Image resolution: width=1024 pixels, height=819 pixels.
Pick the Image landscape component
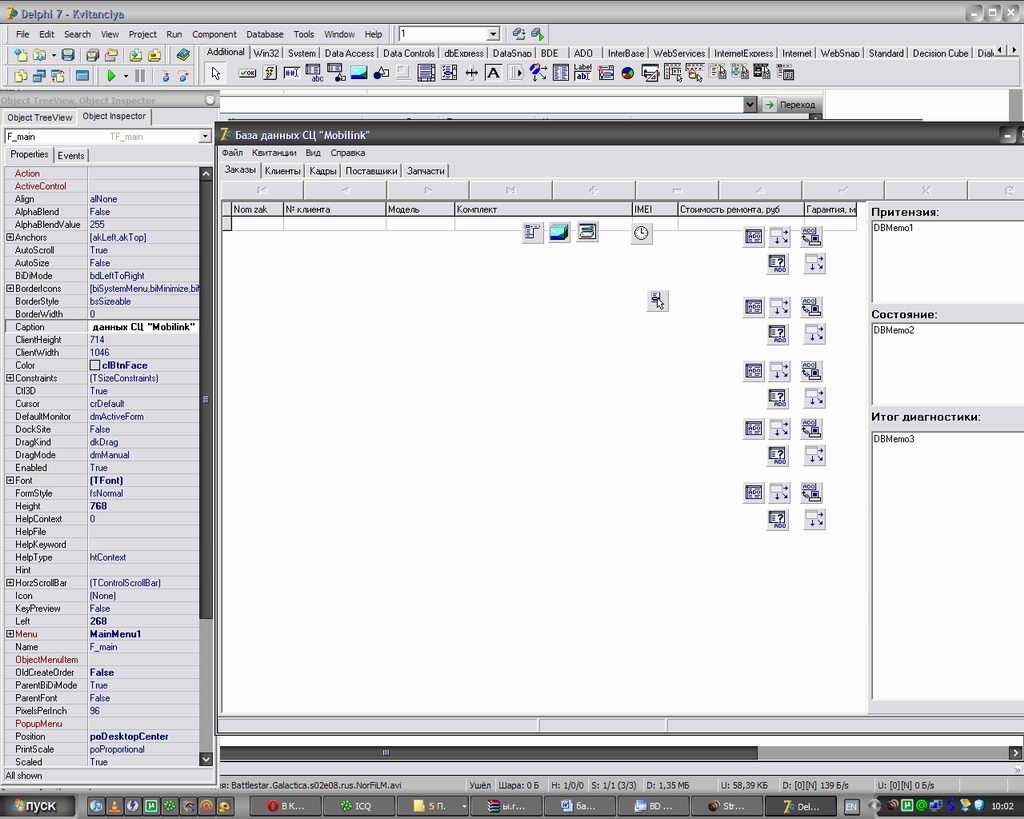tap(359, 73)
